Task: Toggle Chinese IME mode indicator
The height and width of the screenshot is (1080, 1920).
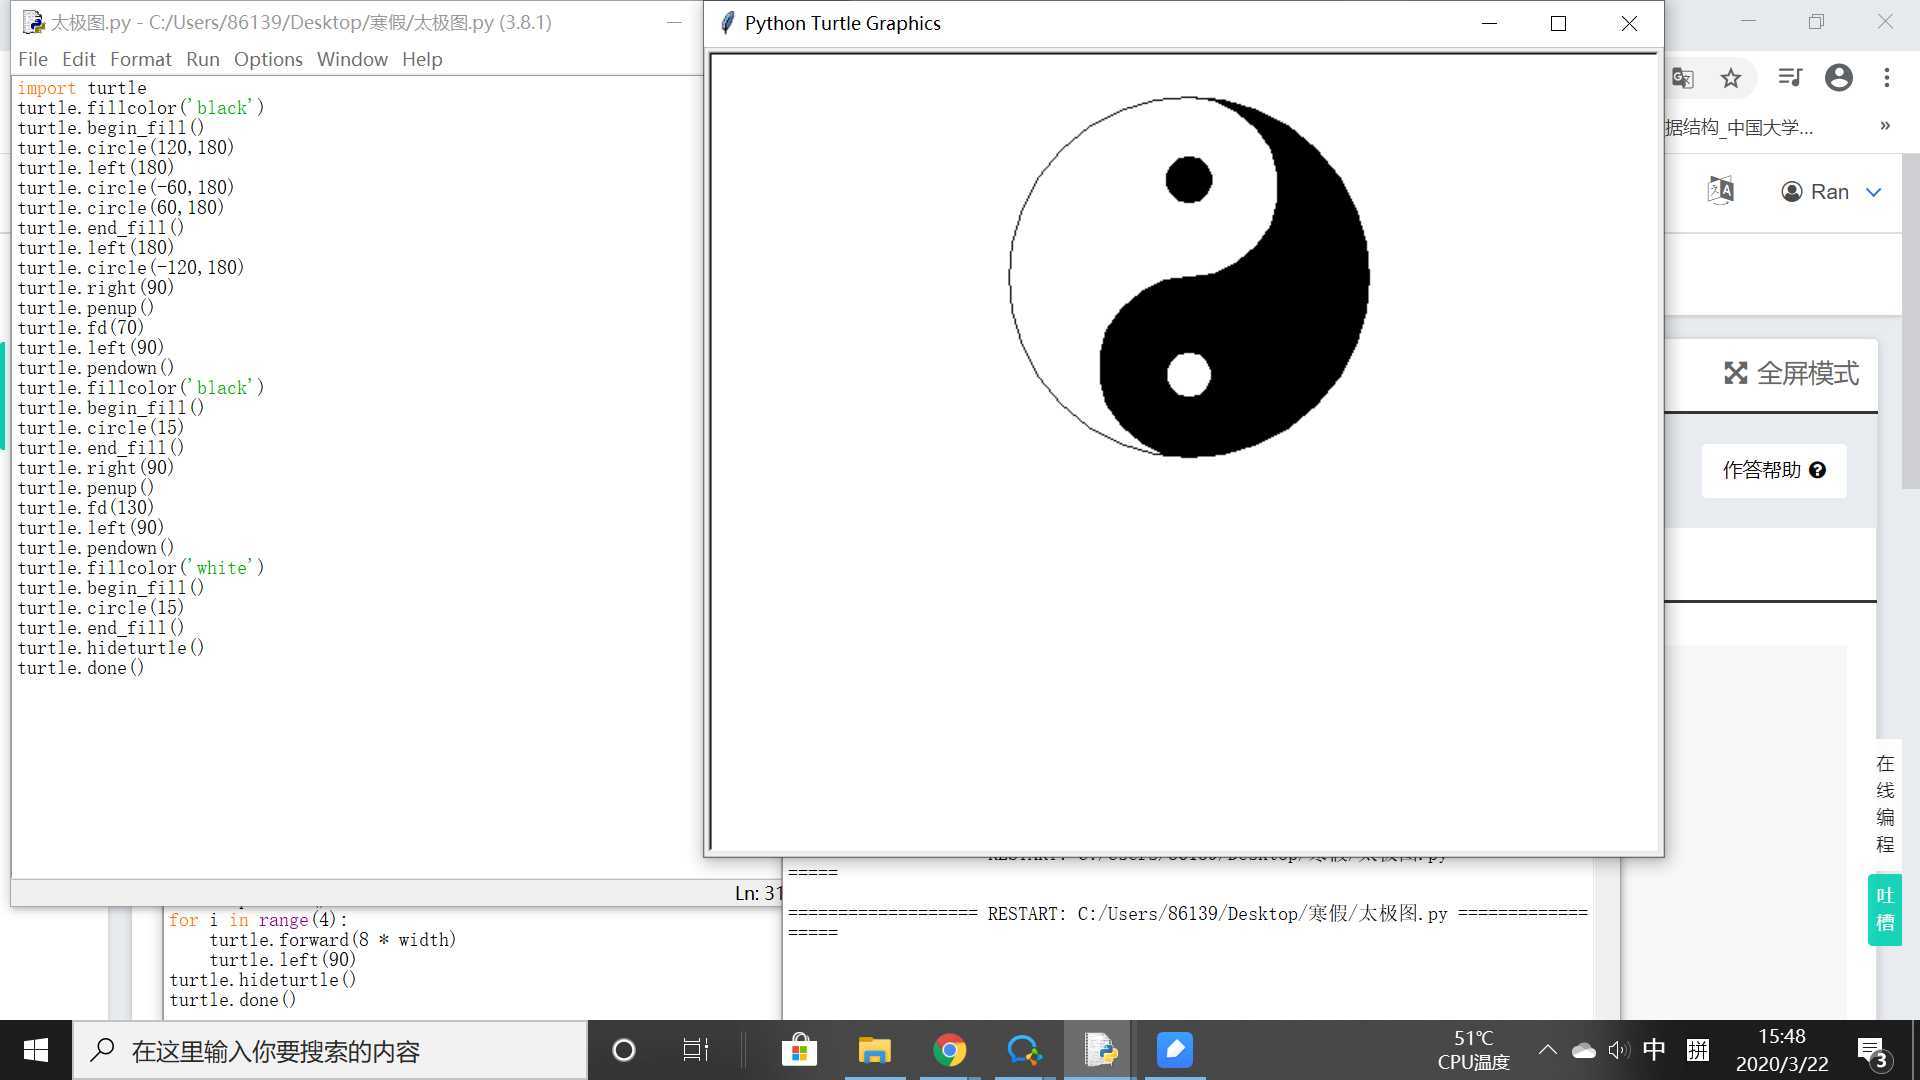Action: pyautogui.click(x=1654, y=1050)
